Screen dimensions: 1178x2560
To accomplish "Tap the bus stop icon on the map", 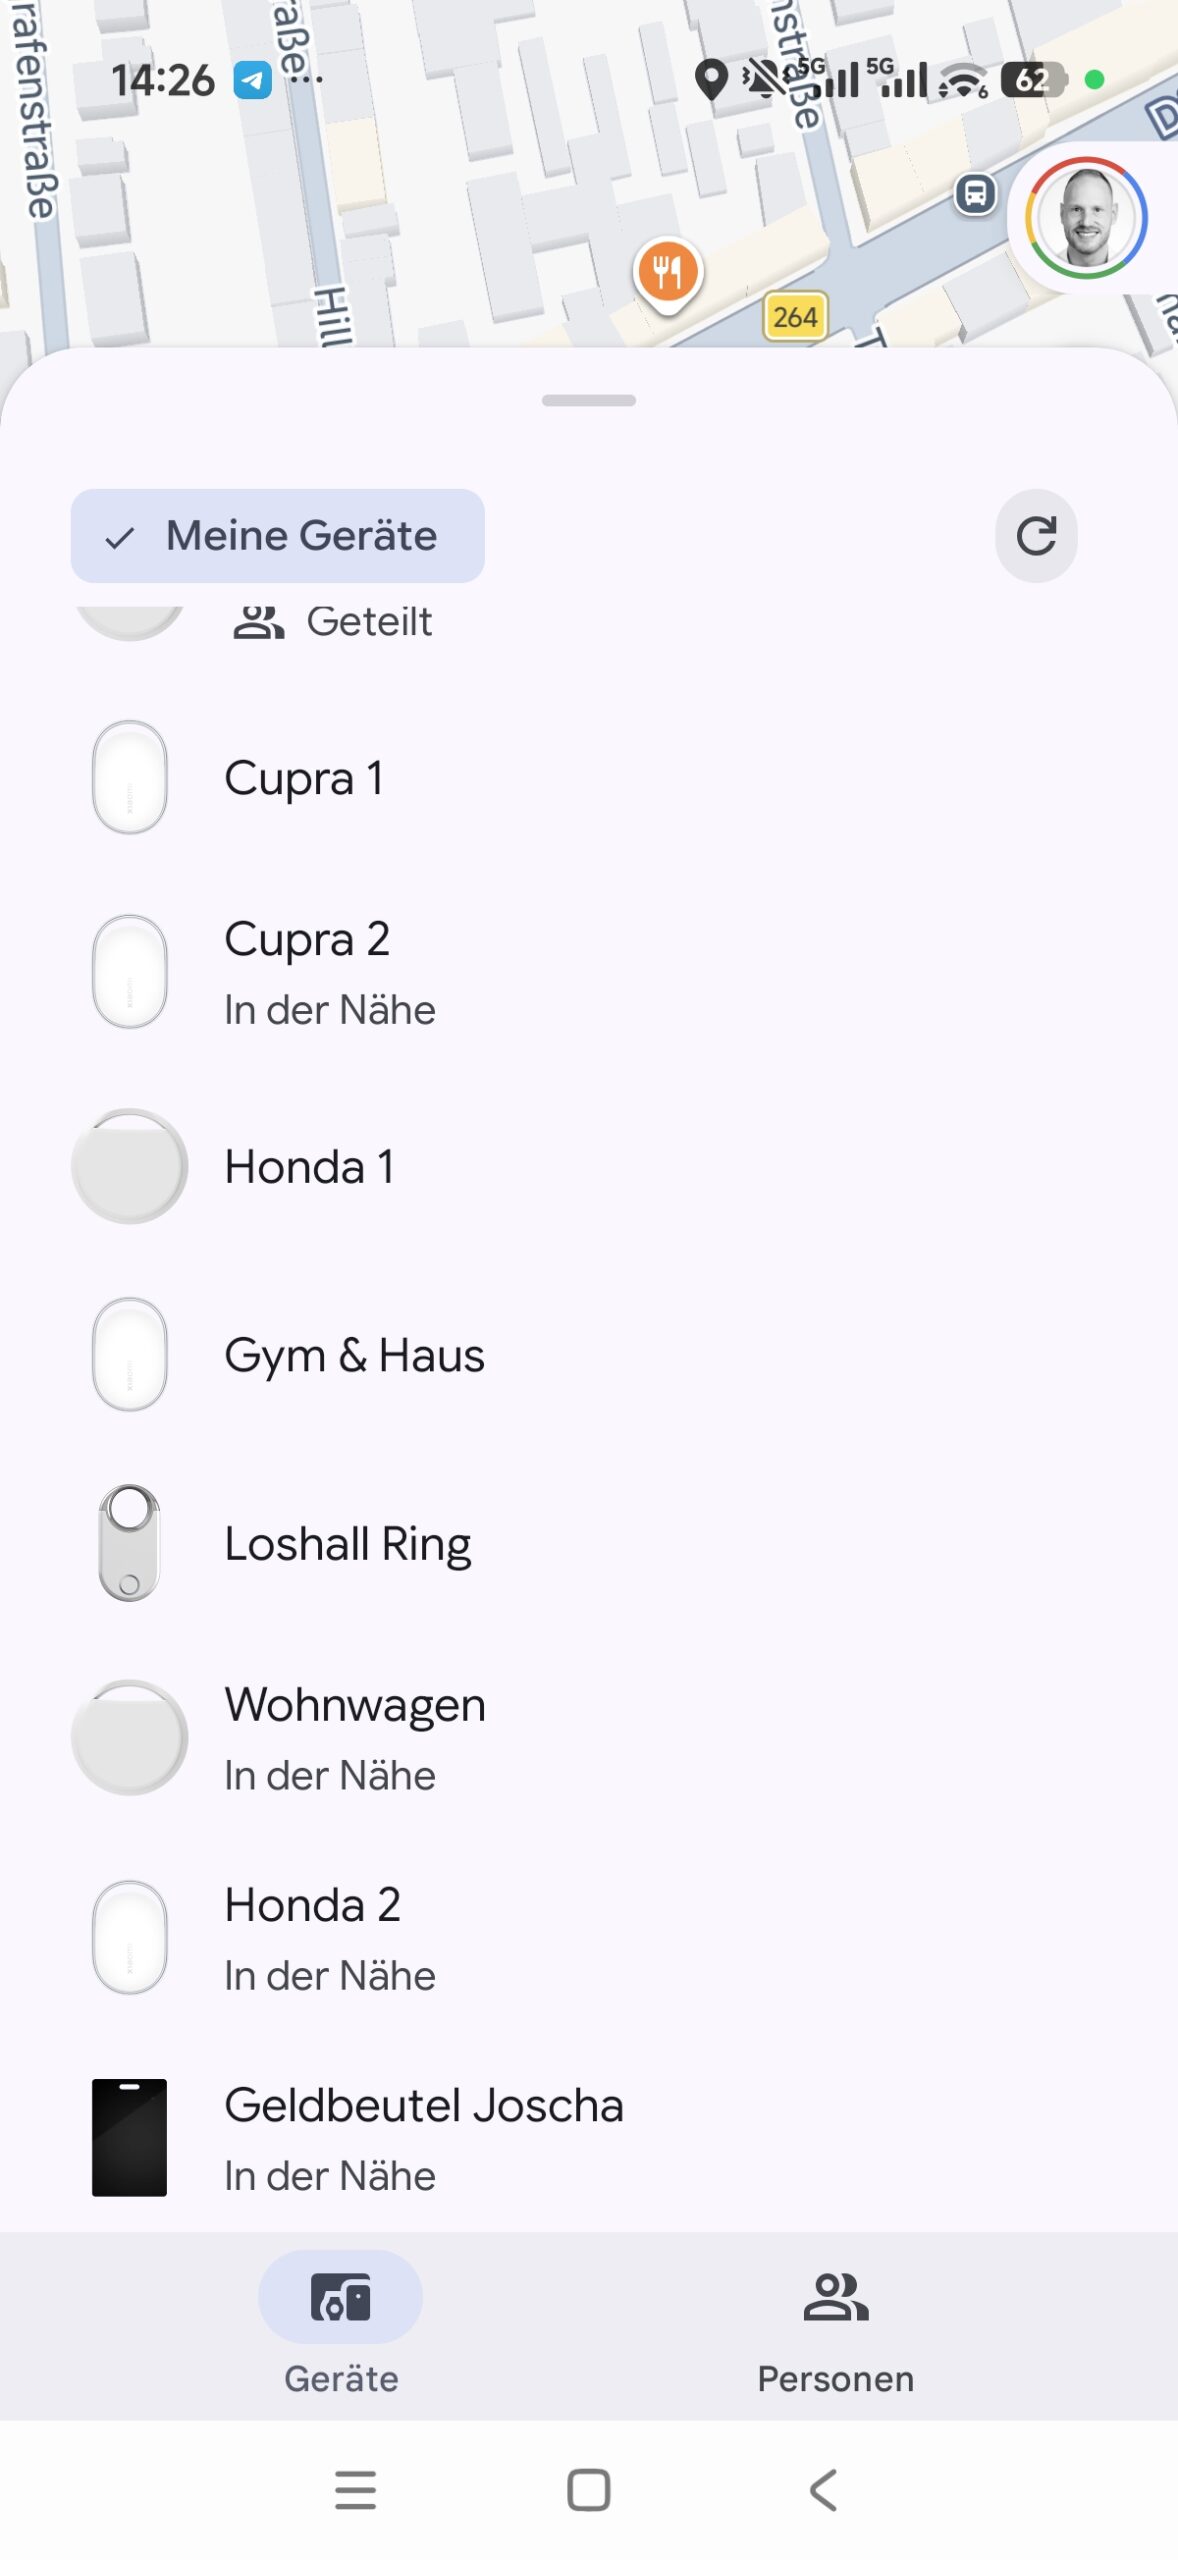I will (x=975, y=193).
